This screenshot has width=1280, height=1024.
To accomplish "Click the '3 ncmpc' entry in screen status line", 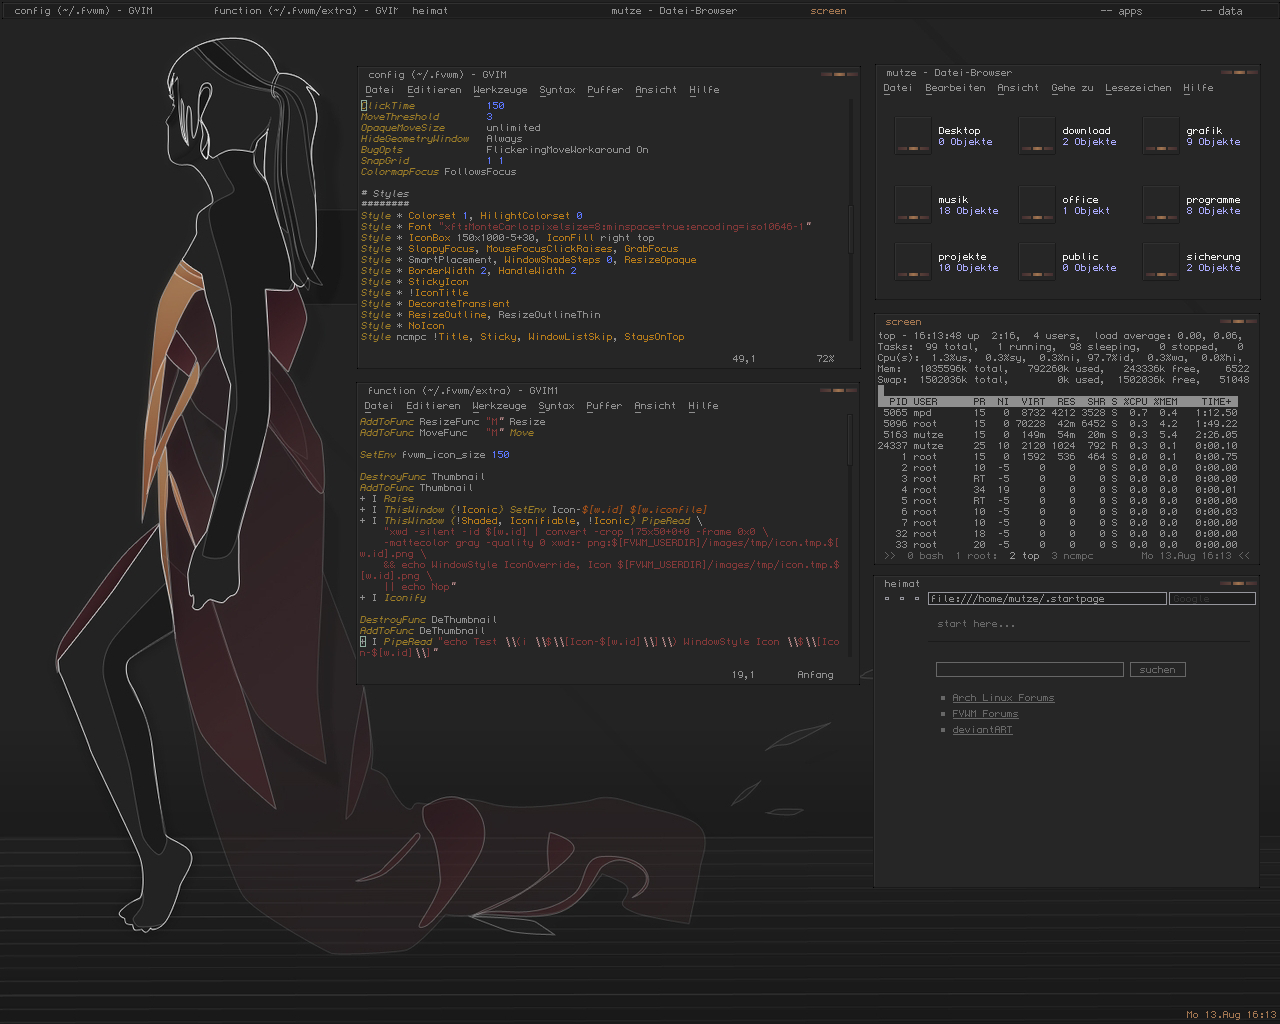I will 1072,556.
